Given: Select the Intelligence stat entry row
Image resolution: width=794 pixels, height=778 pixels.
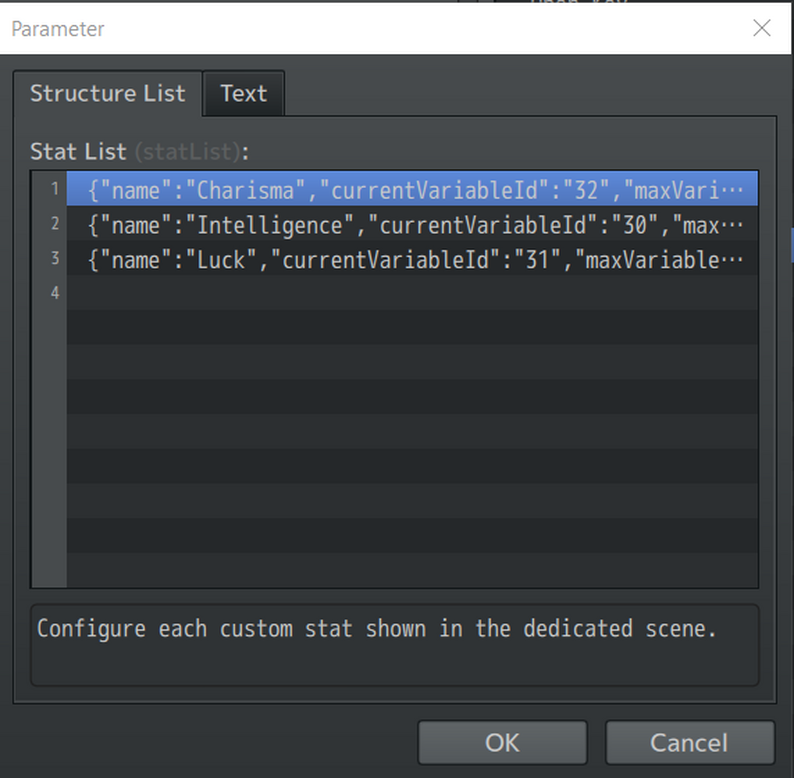Looking at the screenshot, I should pyautogui.click(x=412, y=223).
